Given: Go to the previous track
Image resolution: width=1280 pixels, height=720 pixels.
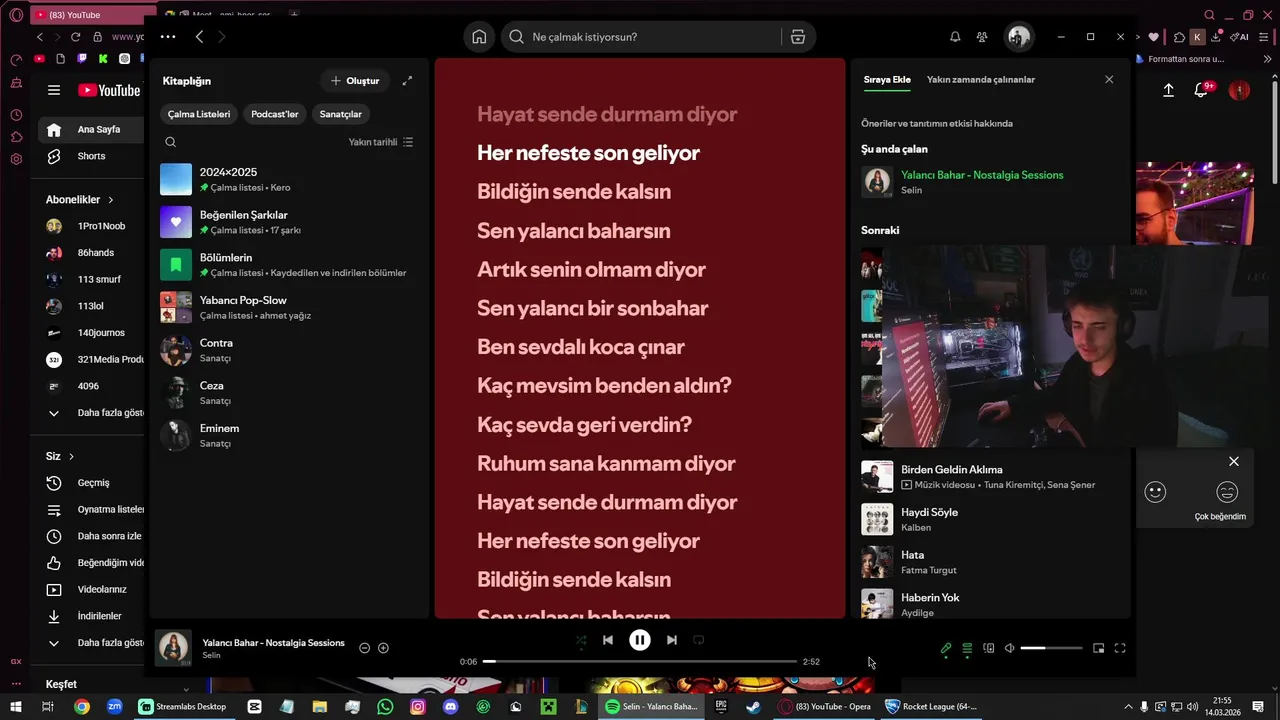Looking at the screenshot, I should pos(608,640).
